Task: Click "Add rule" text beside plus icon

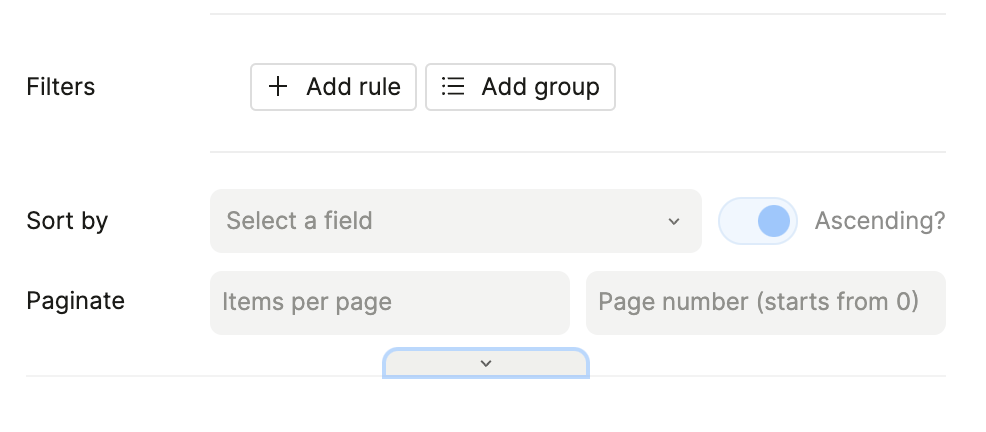Action: 353,87
